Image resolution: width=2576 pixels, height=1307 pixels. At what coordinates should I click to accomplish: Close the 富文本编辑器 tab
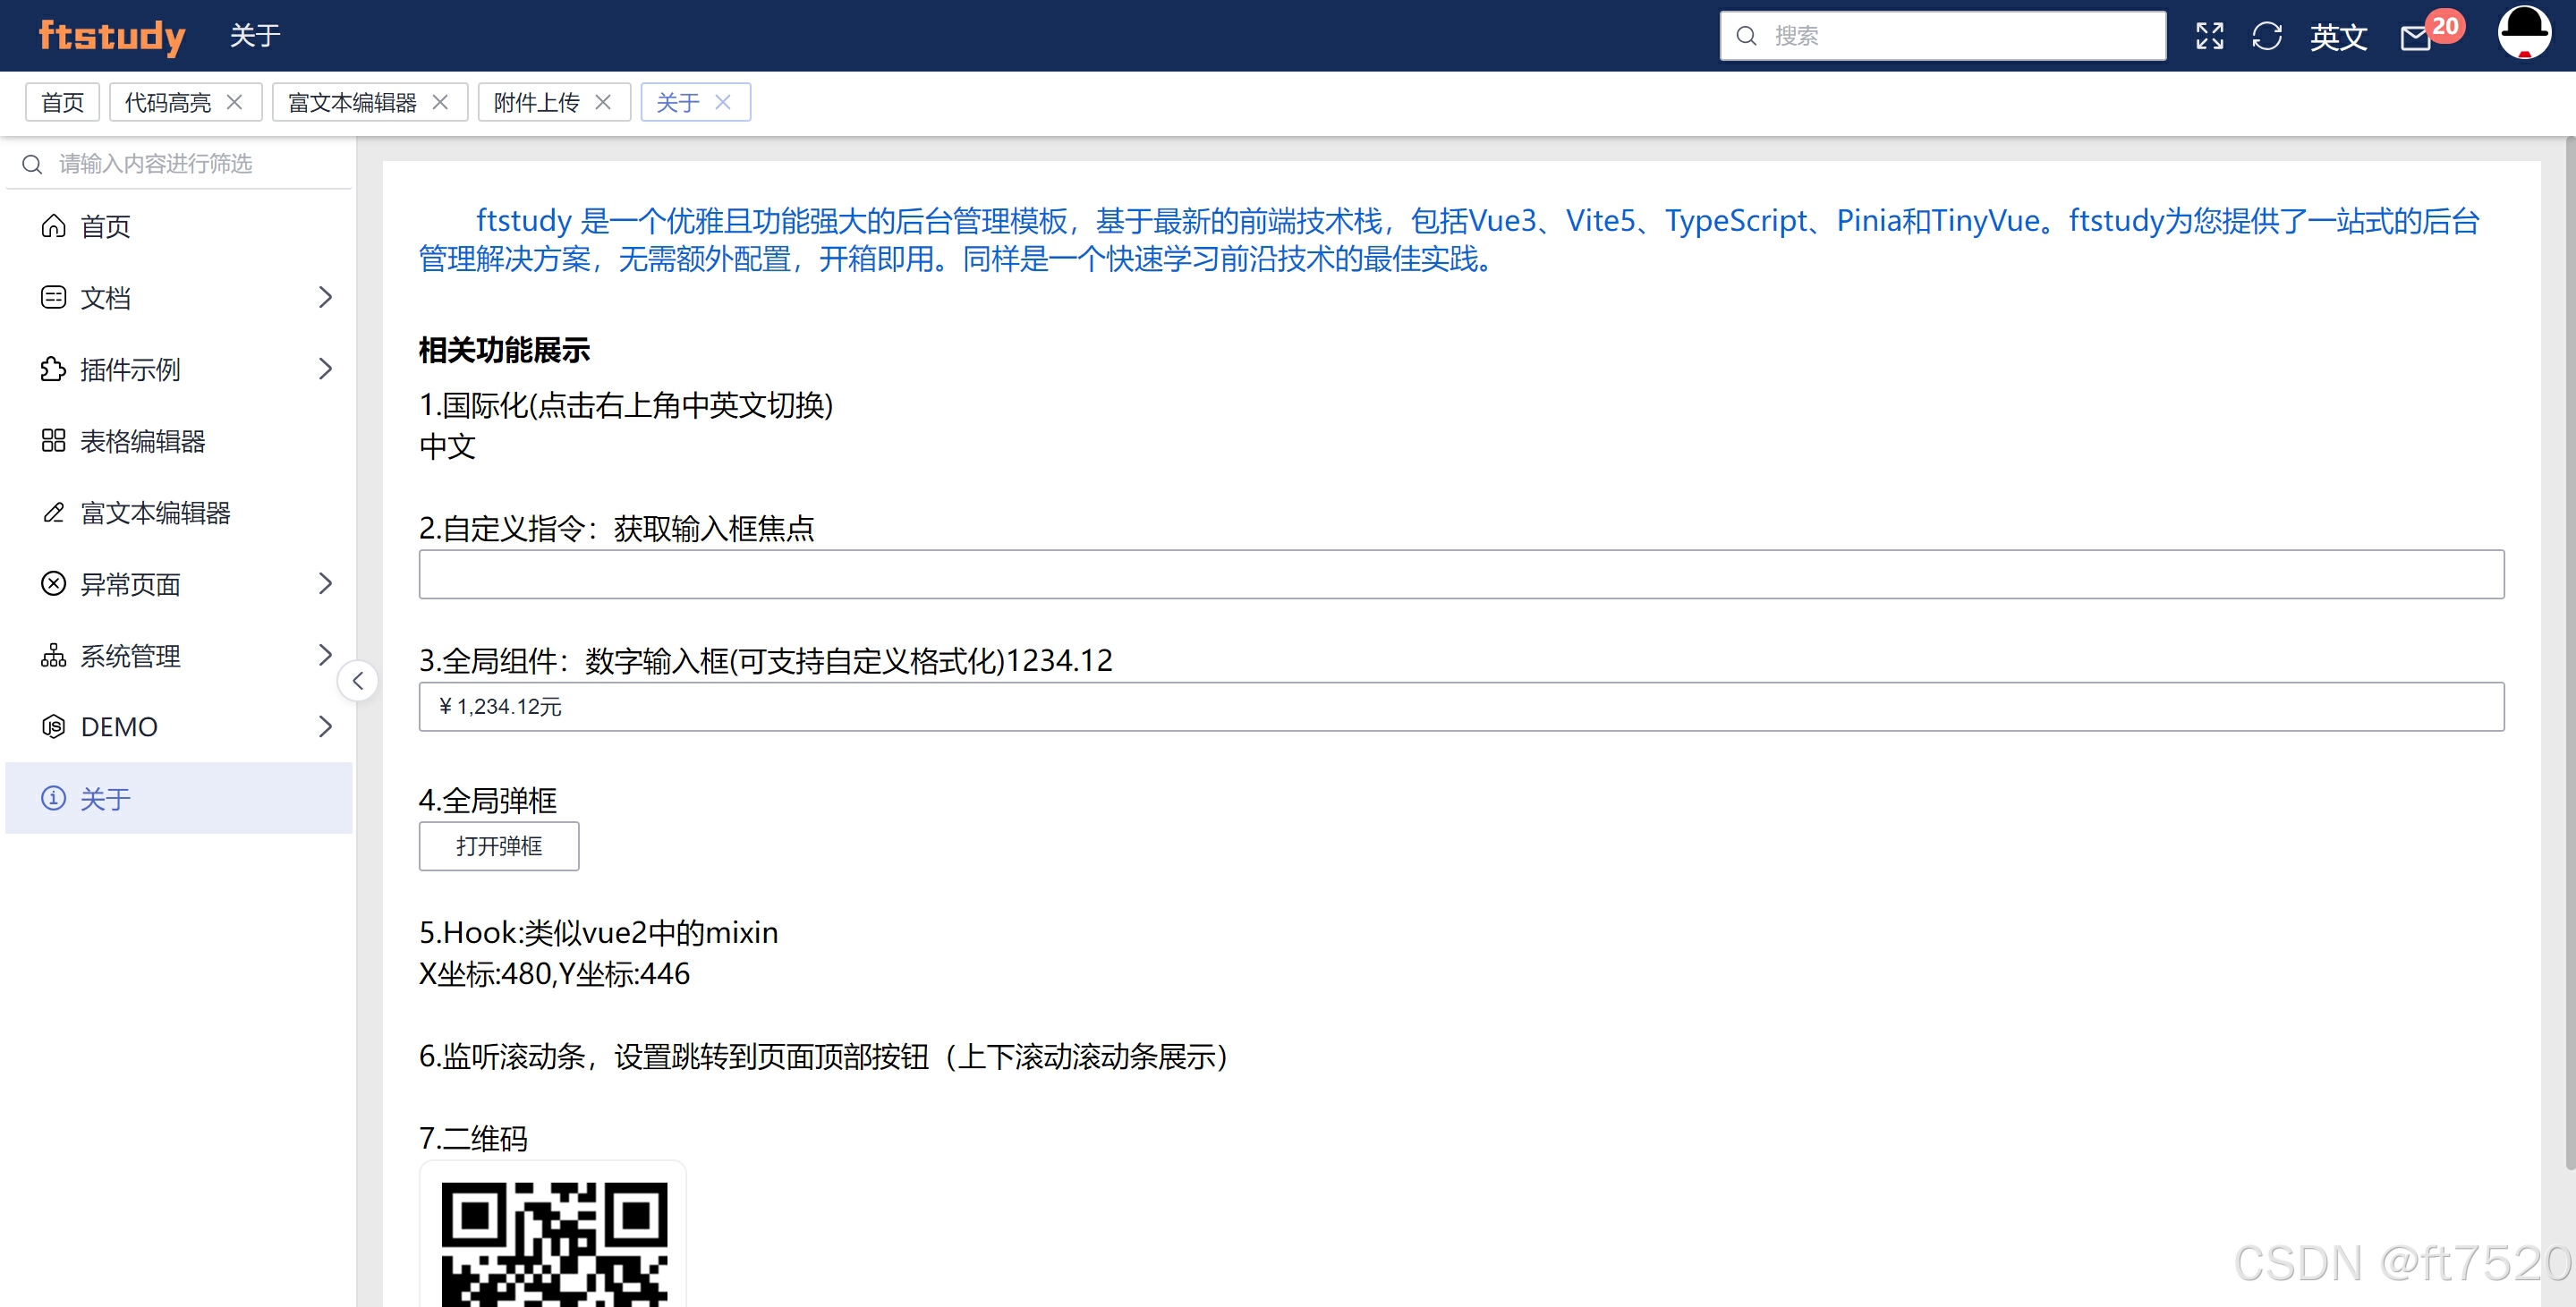[439, 101]
